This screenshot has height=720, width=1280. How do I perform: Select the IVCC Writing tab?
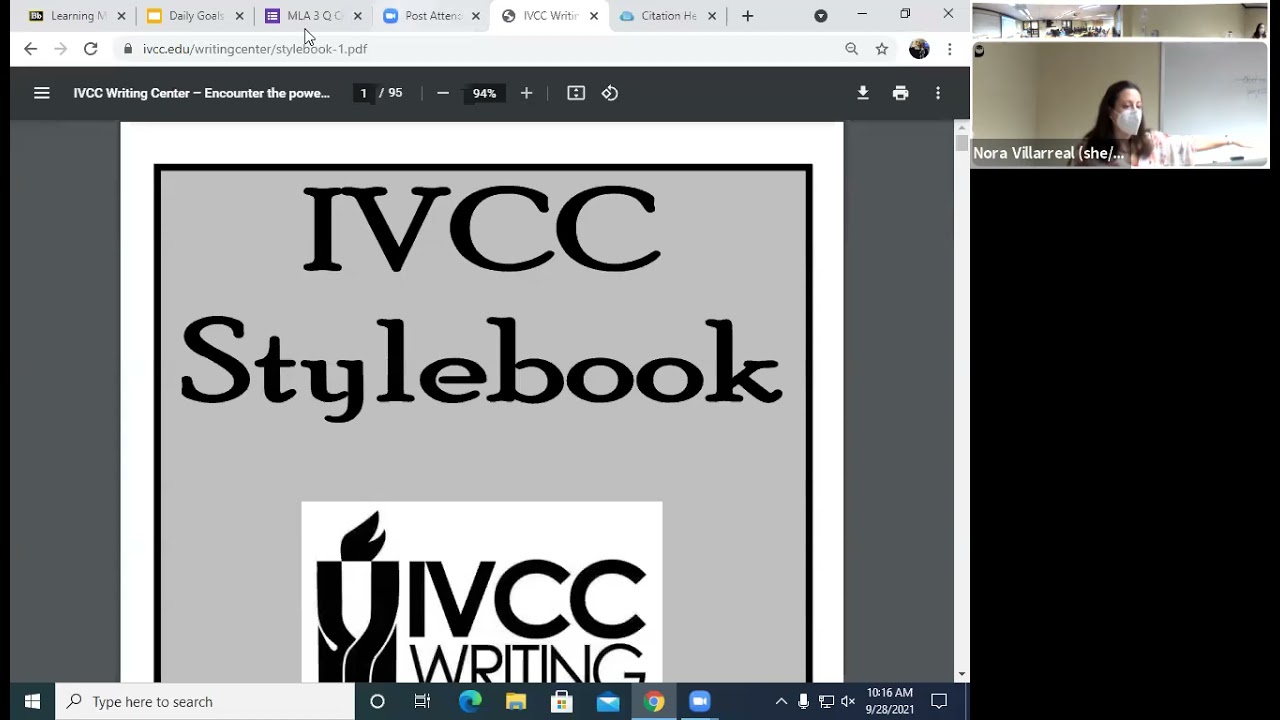click(540, 16)
